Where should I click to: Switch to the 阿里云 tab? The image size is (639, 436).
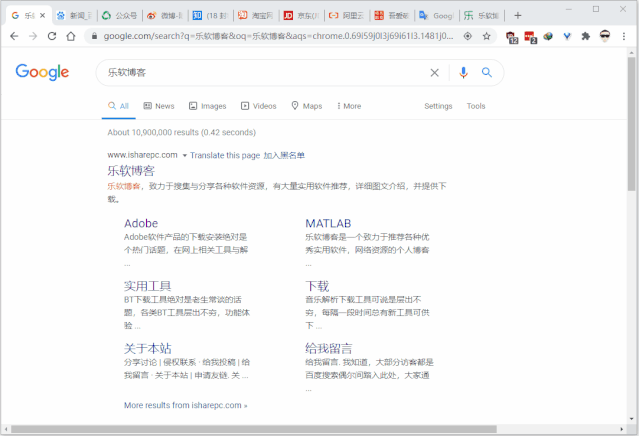[x=347, y=15]
